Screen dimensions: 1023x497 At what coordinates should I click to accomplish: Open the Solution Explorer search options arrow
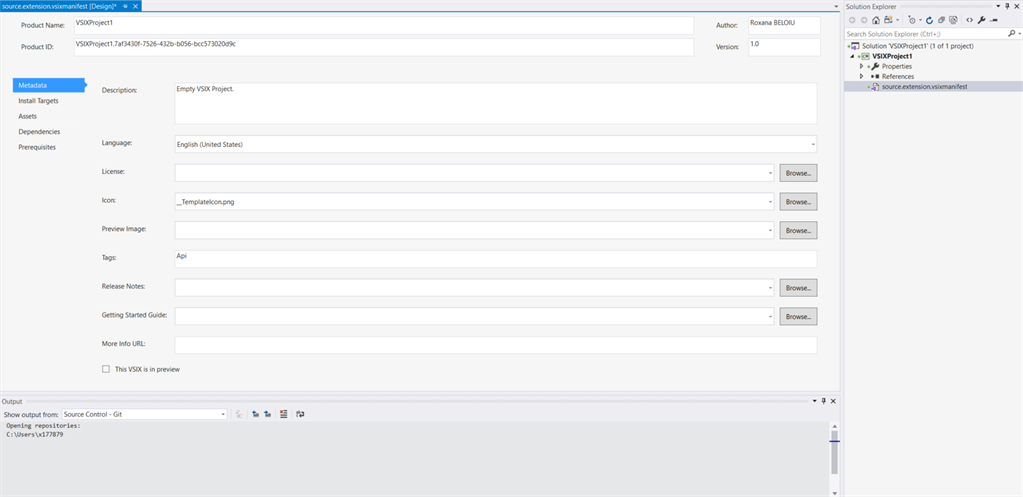(x=1020, y=33)
